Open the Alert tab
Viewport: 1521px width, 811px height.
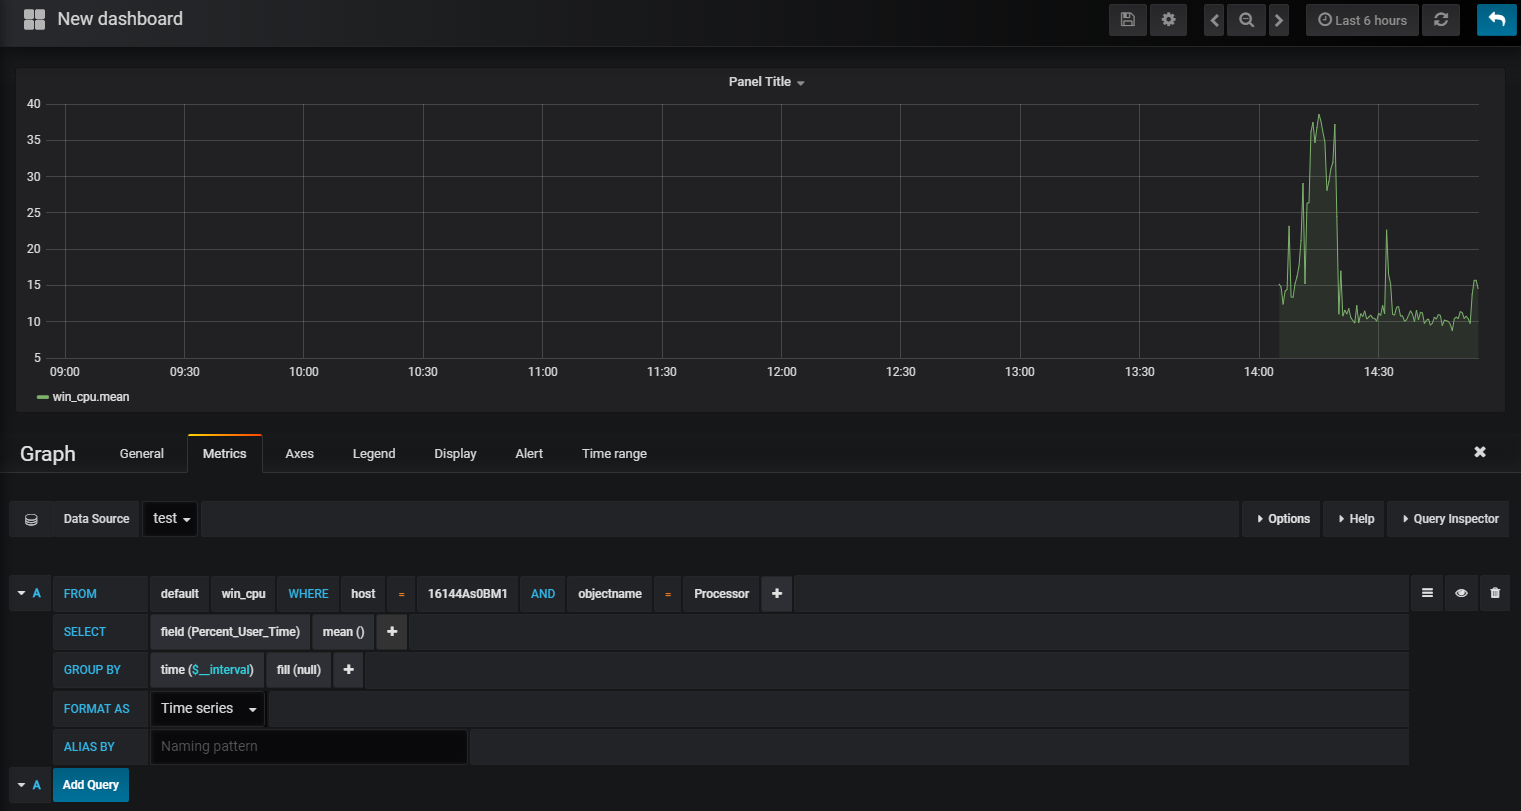(x=529, y=453)
